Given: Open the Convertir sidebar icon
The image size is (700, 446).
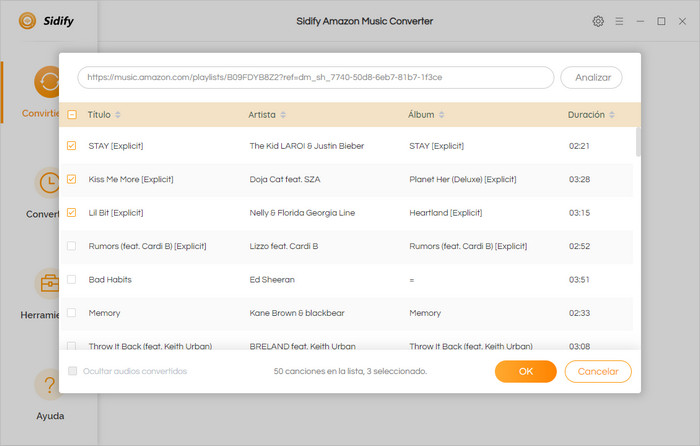Looking at the screenshot, I should (47, 82).
